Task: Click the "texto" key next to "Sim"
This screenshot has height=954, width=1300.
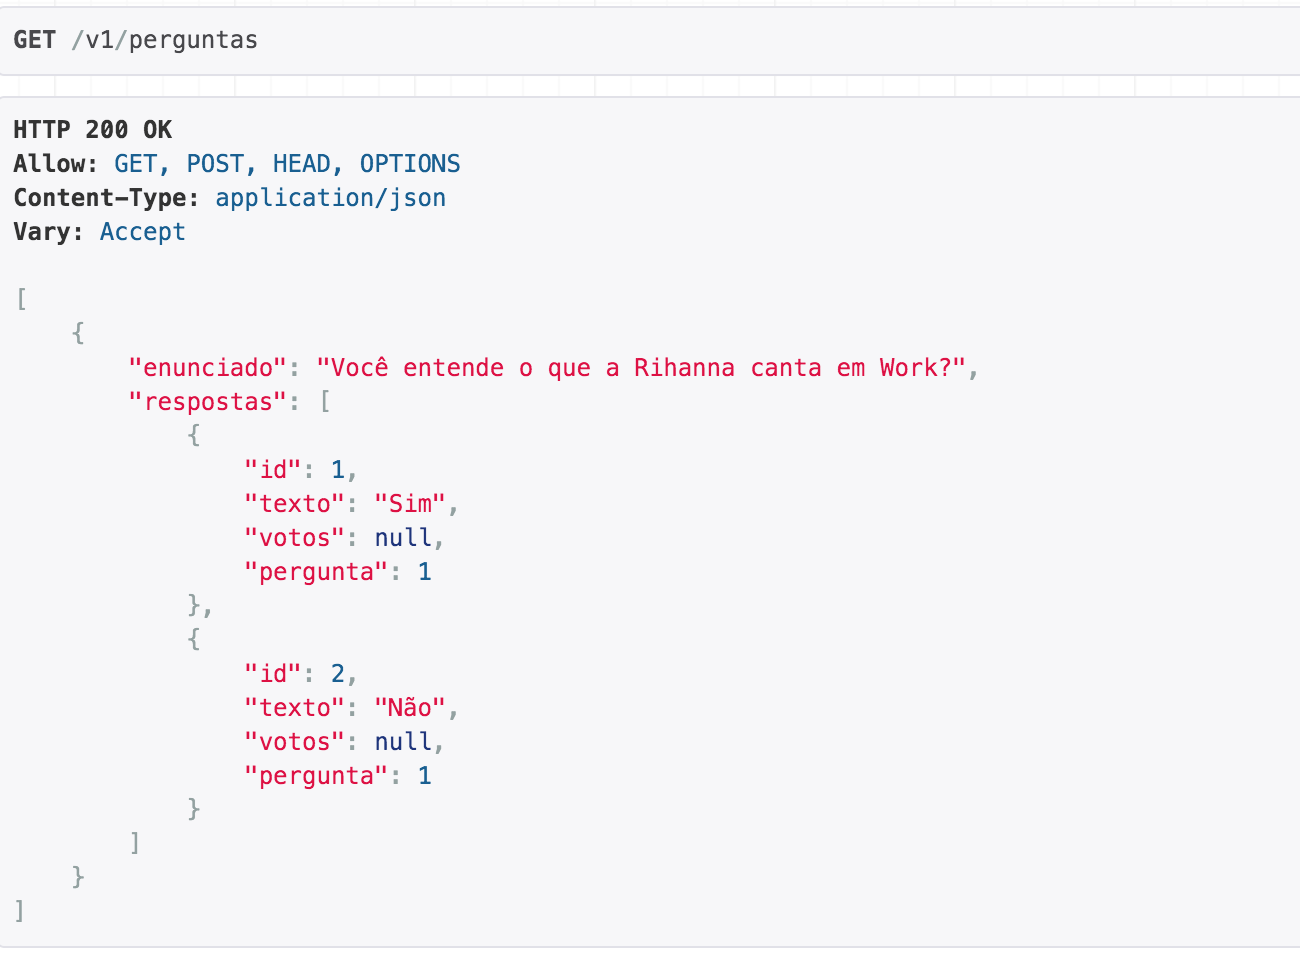Action: (295, 504)
